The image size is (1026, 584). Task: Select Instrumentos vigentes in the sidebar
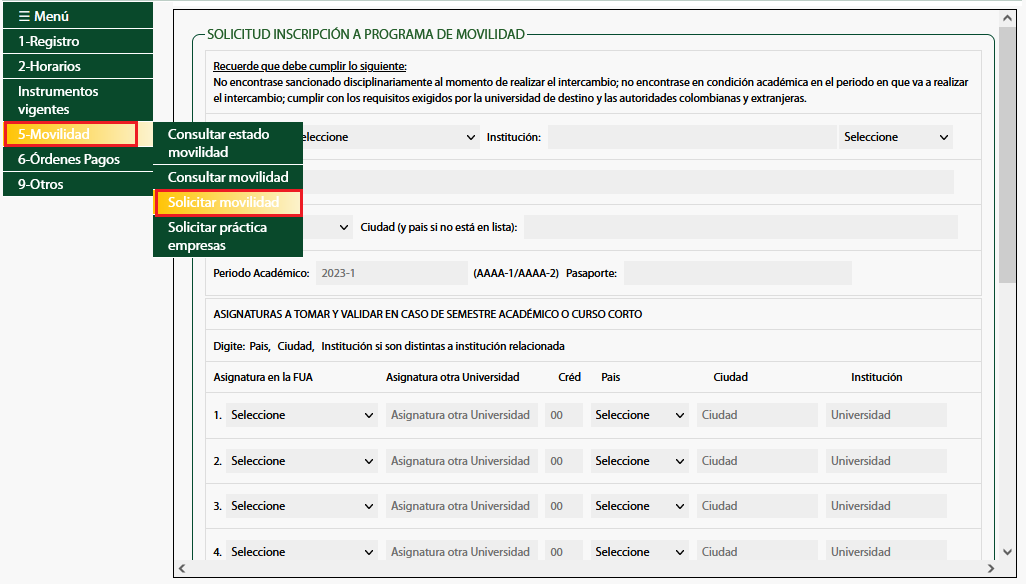point(78,100)
